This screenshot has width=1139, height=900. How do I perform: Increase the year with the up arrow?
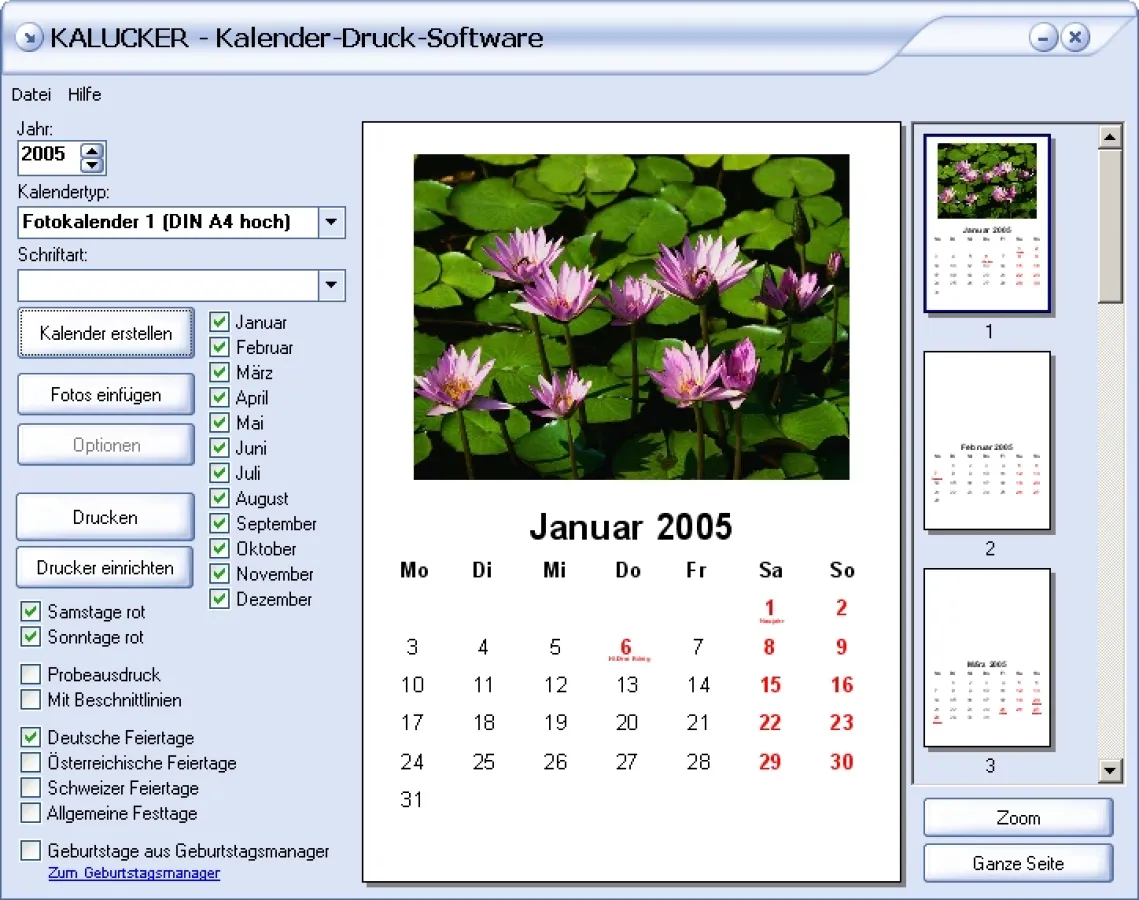[92, 150]
